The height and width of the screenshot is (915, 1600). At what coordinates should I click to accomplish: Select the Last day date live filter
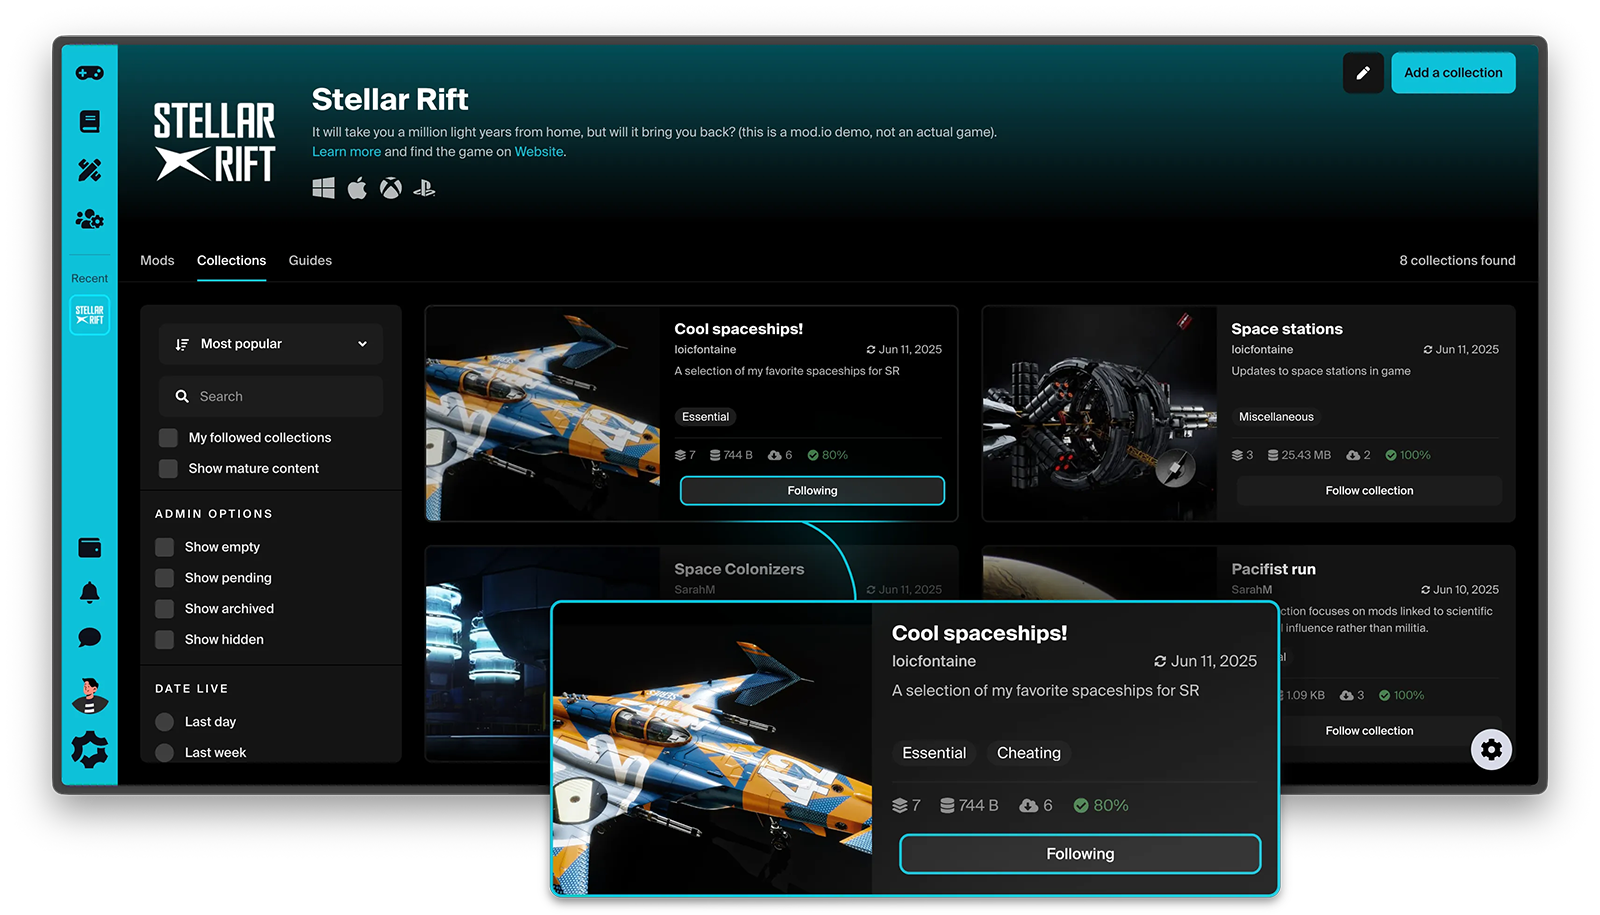point(164,721)
